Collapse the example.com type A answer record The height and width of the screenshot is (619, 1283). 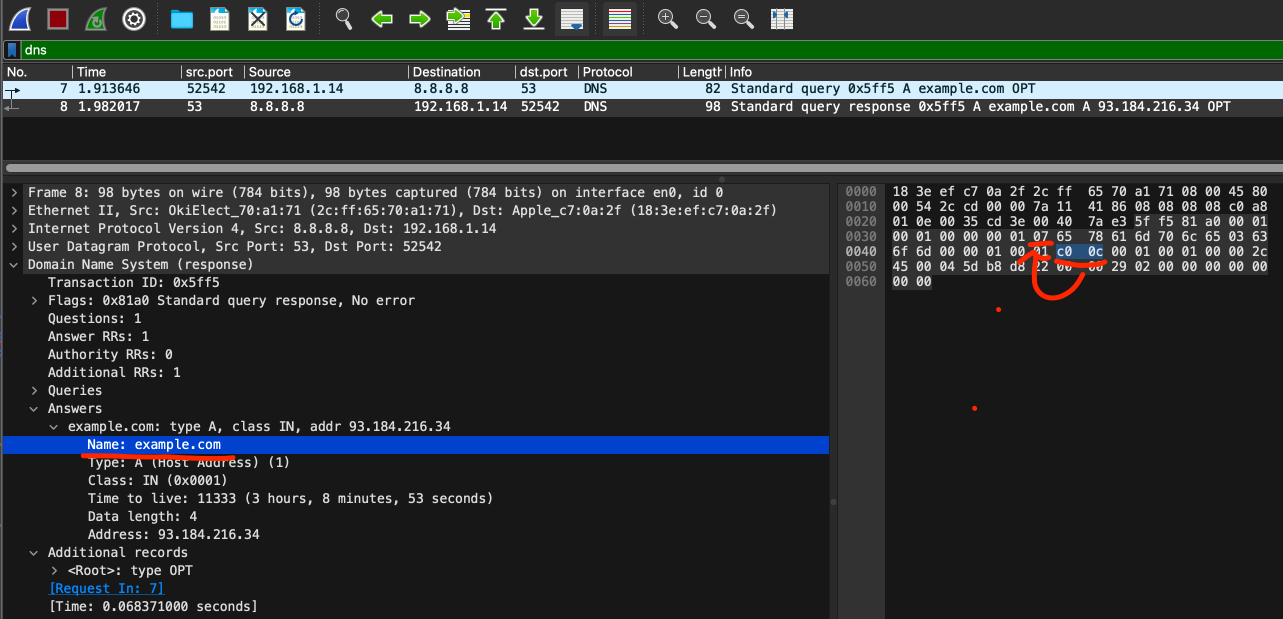coord(55,426)
